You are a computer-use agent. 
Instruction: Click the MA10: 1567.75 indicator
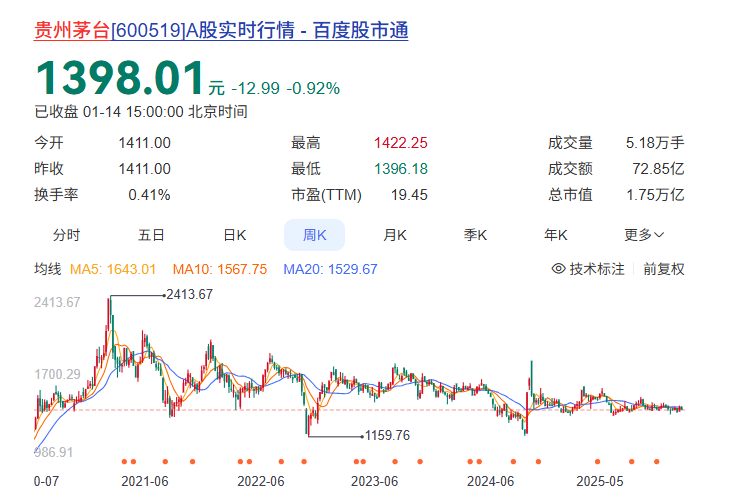pos(220,269)
